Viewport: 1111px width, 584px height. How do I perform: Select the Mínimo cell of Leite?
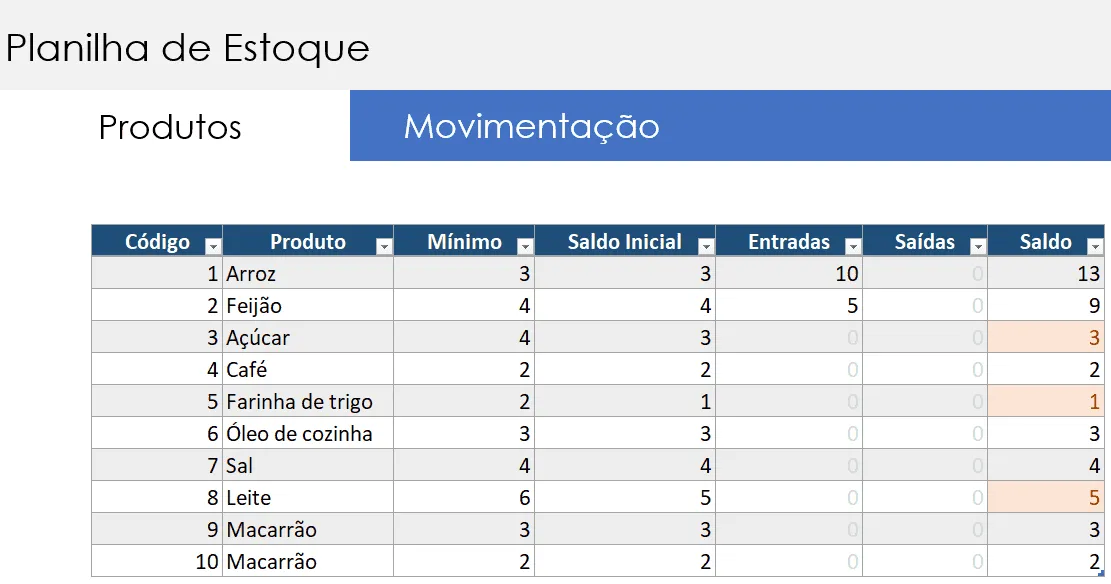click(x=464, y=497)
